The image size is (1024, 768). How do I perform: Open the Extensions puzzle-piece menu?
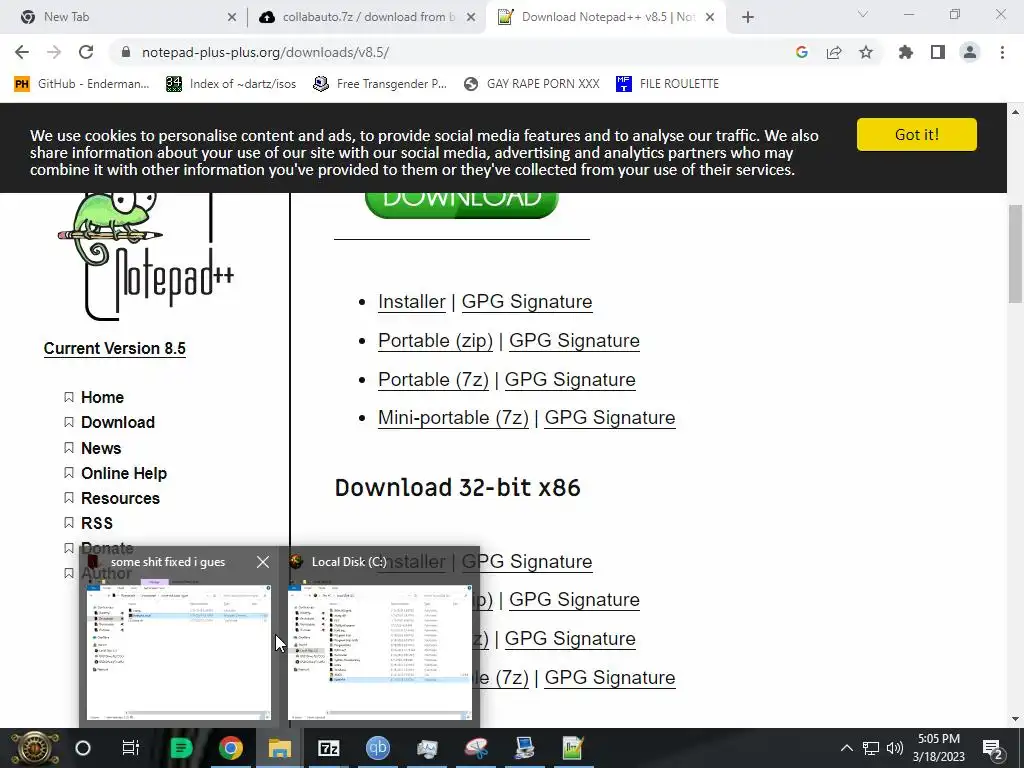click(905, 52)
